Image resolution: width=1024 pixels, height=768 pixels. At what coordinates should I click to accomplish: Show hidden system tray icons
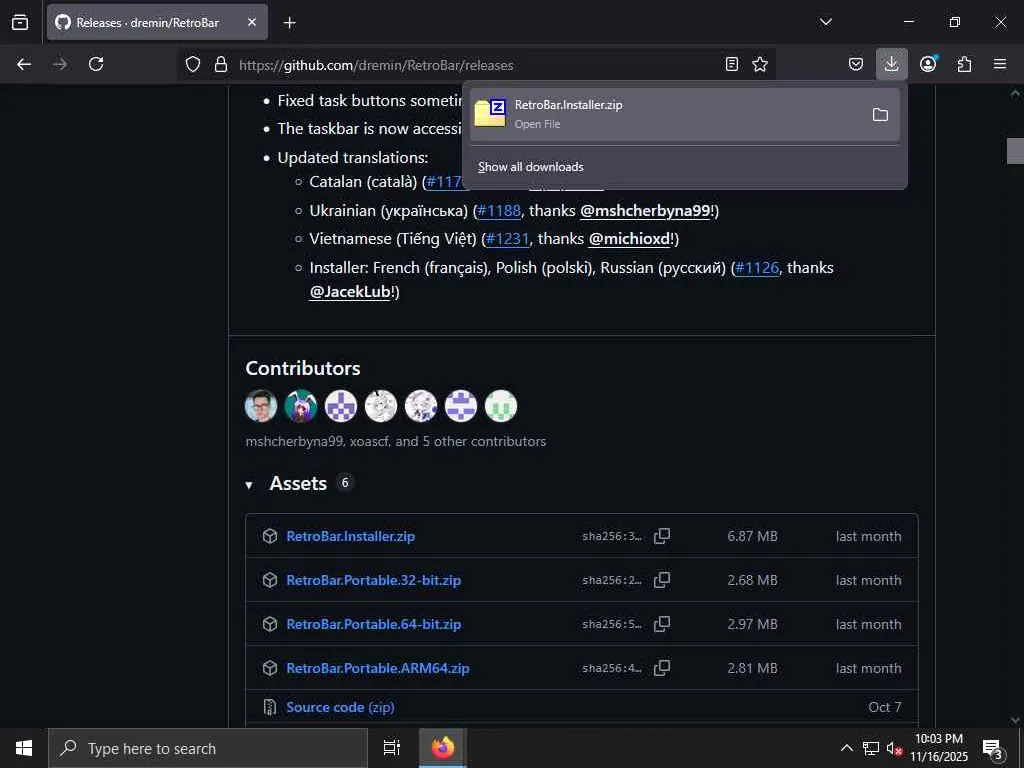[846, 748]
